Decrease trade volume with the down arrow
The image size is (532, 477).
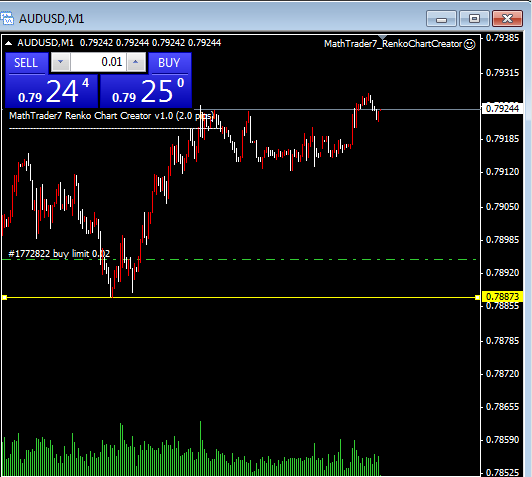(x=61, y=62)
